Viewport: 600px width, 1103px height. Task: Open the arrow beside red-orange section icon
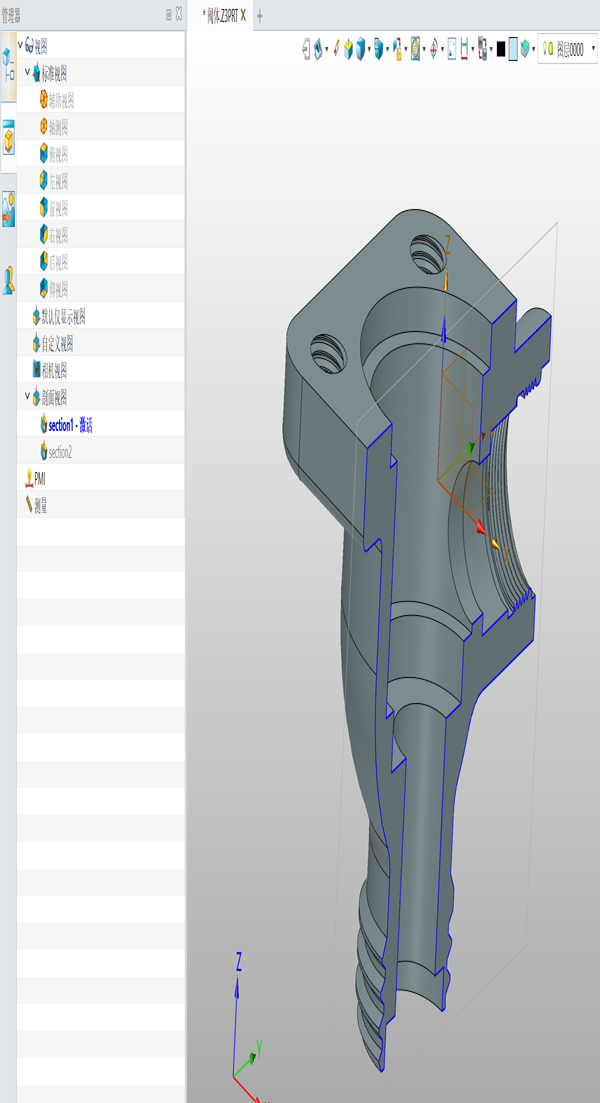406,50
